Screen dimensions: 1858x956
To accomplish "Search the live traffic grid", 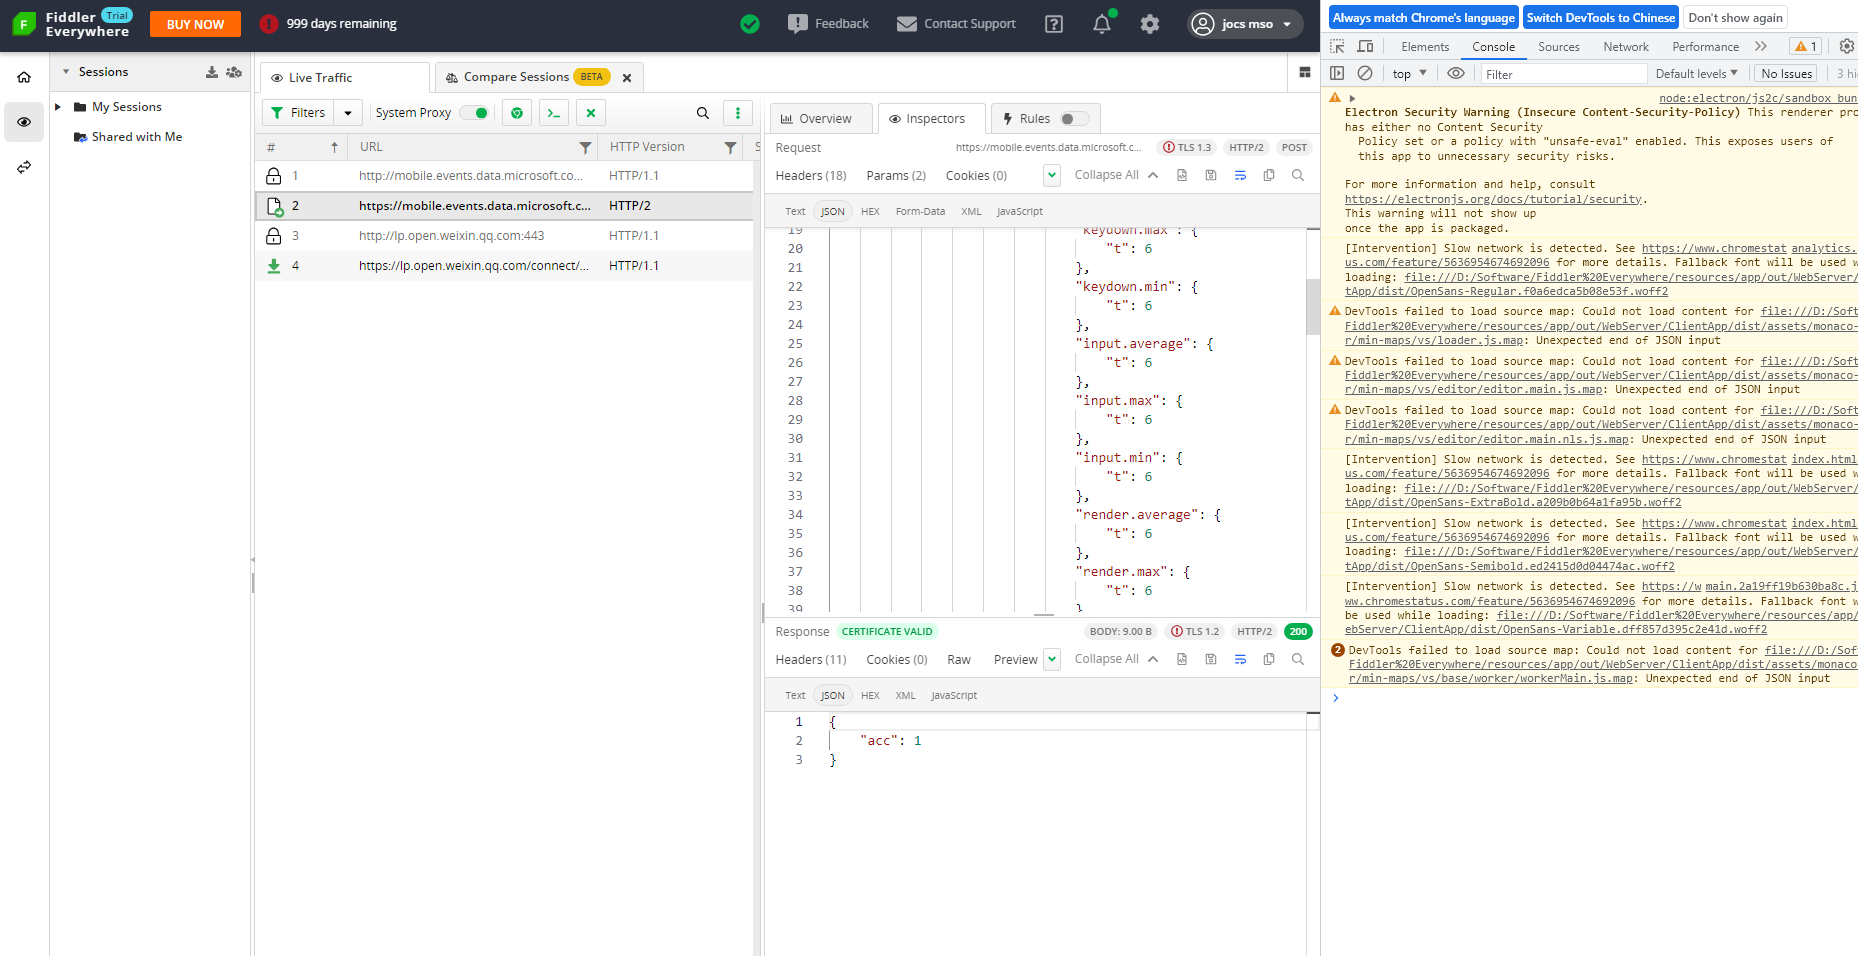I will (703, 113).
